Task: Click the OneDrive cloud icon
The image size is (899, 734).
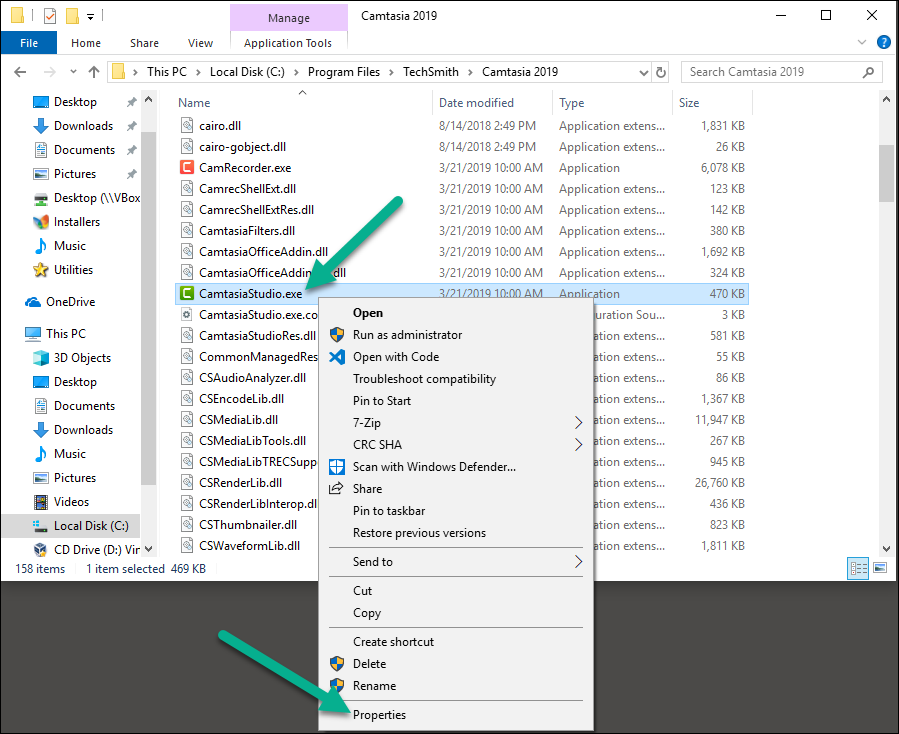Action: coord(33,302)
